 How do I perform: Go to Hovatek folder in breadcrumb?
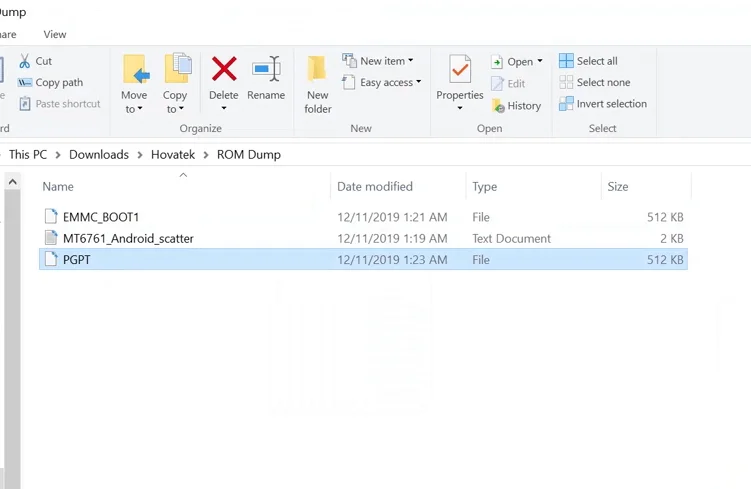click(x=173, y=155)
